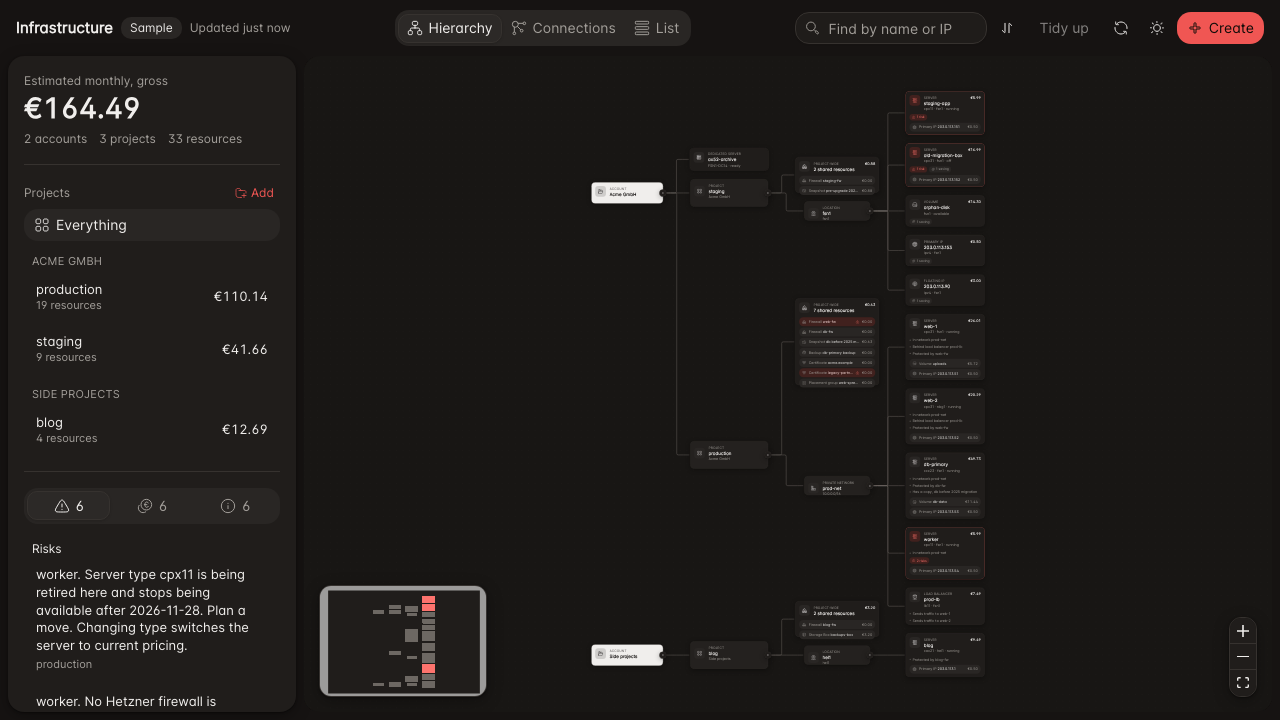Open the dedicated server archive node

pos(729,159)
